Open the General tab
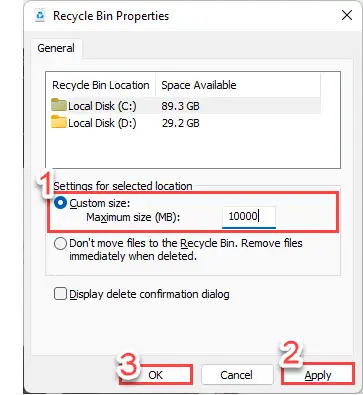Viewport: 363px width, 395px height. (56, 48)
